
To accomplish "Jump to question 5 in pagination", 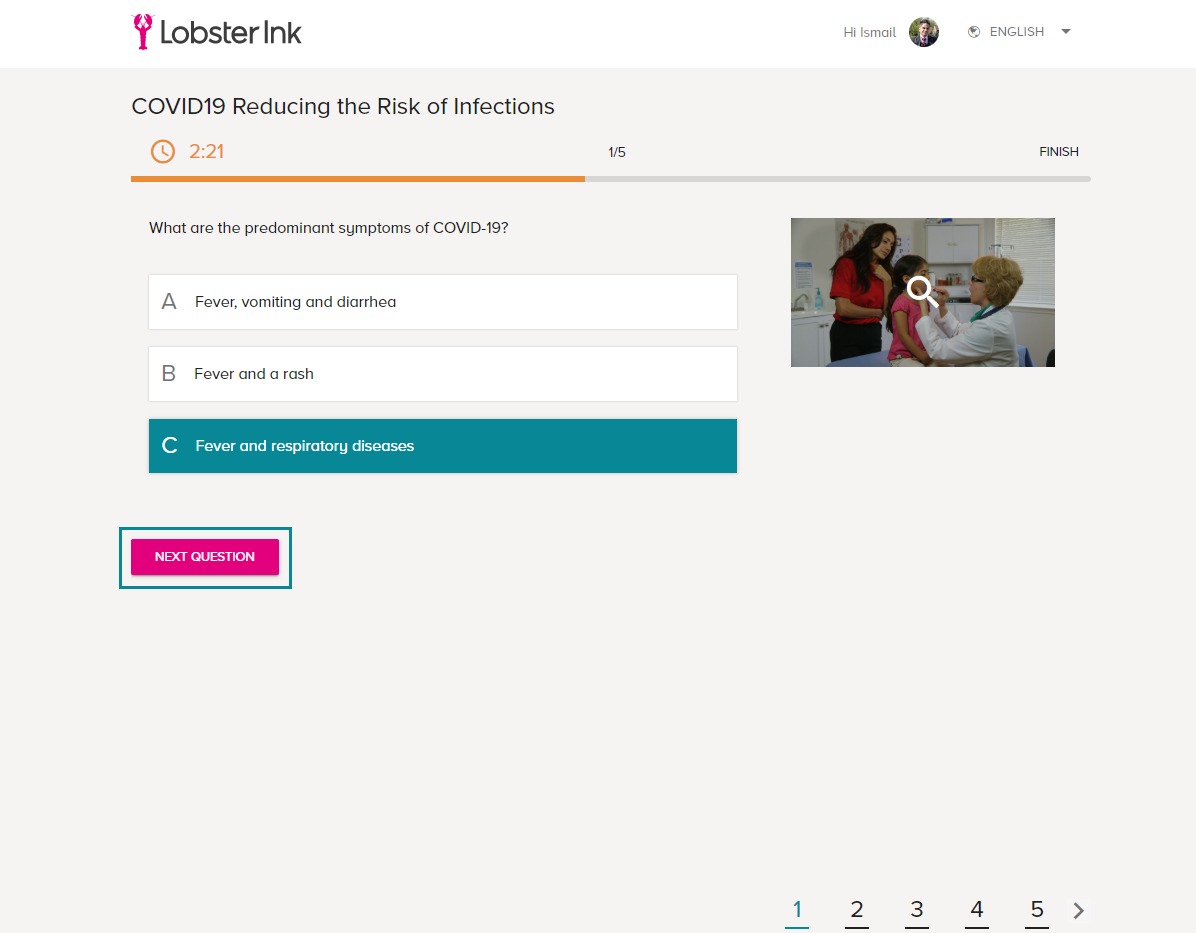I will (x=1037, y=910).
